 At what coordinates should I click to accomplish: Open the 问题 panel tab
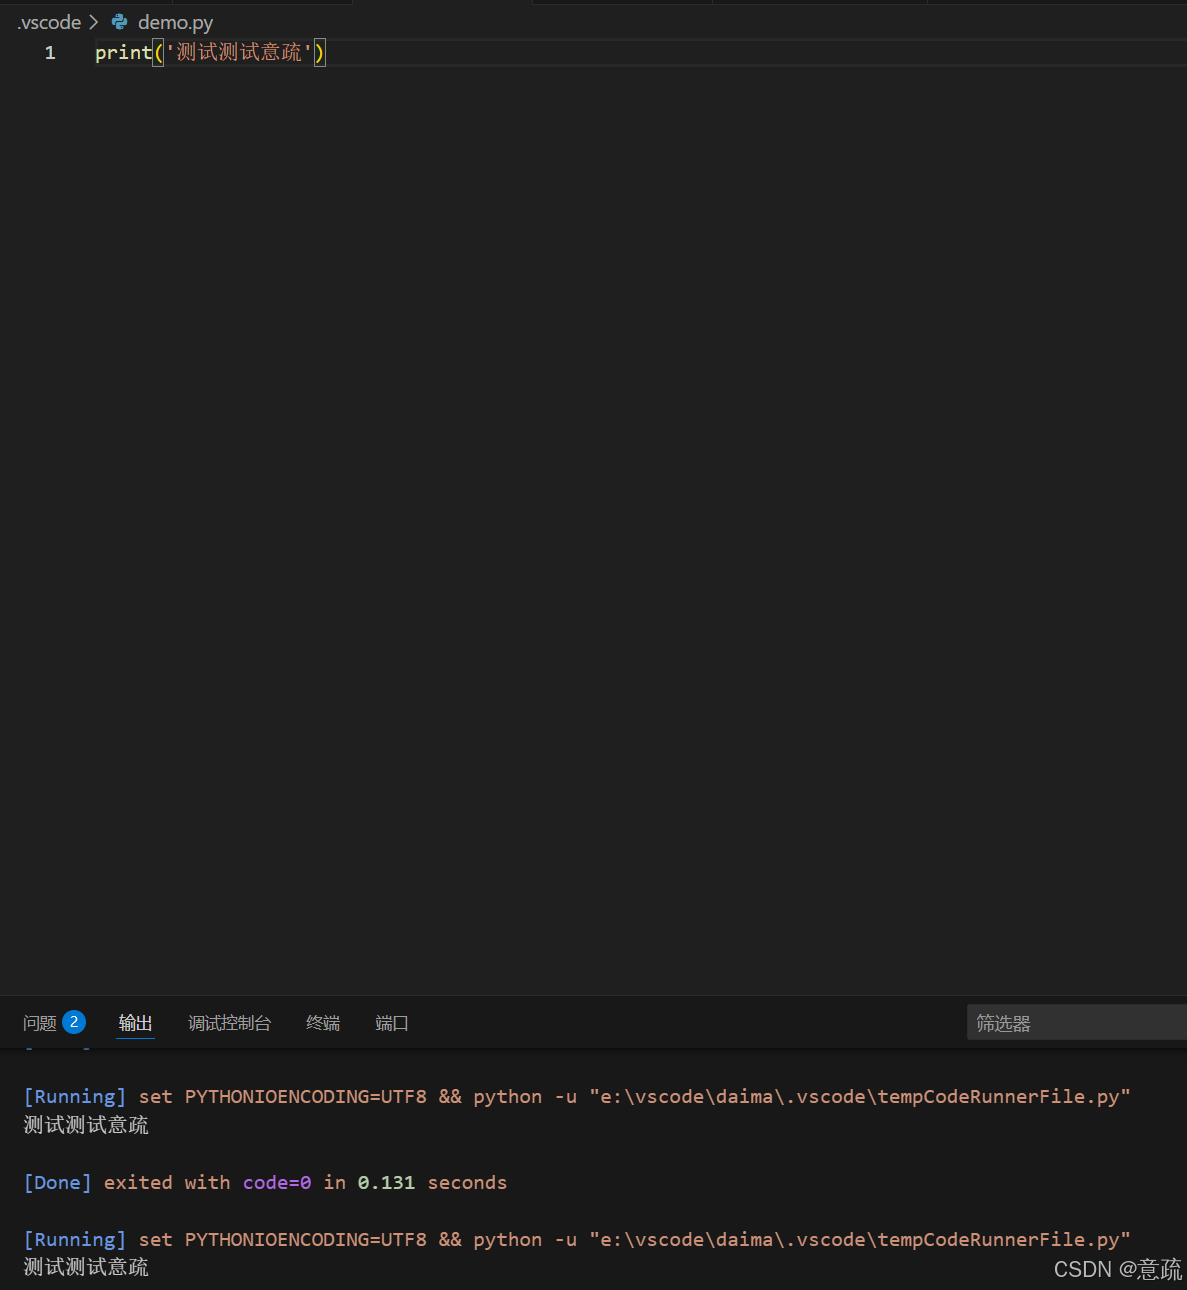[40, 1023]
